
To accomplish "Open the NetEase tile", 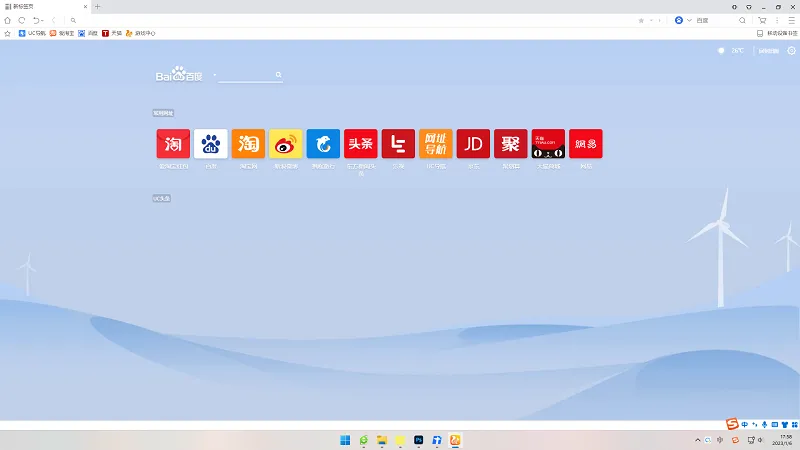I will (586, 144).
